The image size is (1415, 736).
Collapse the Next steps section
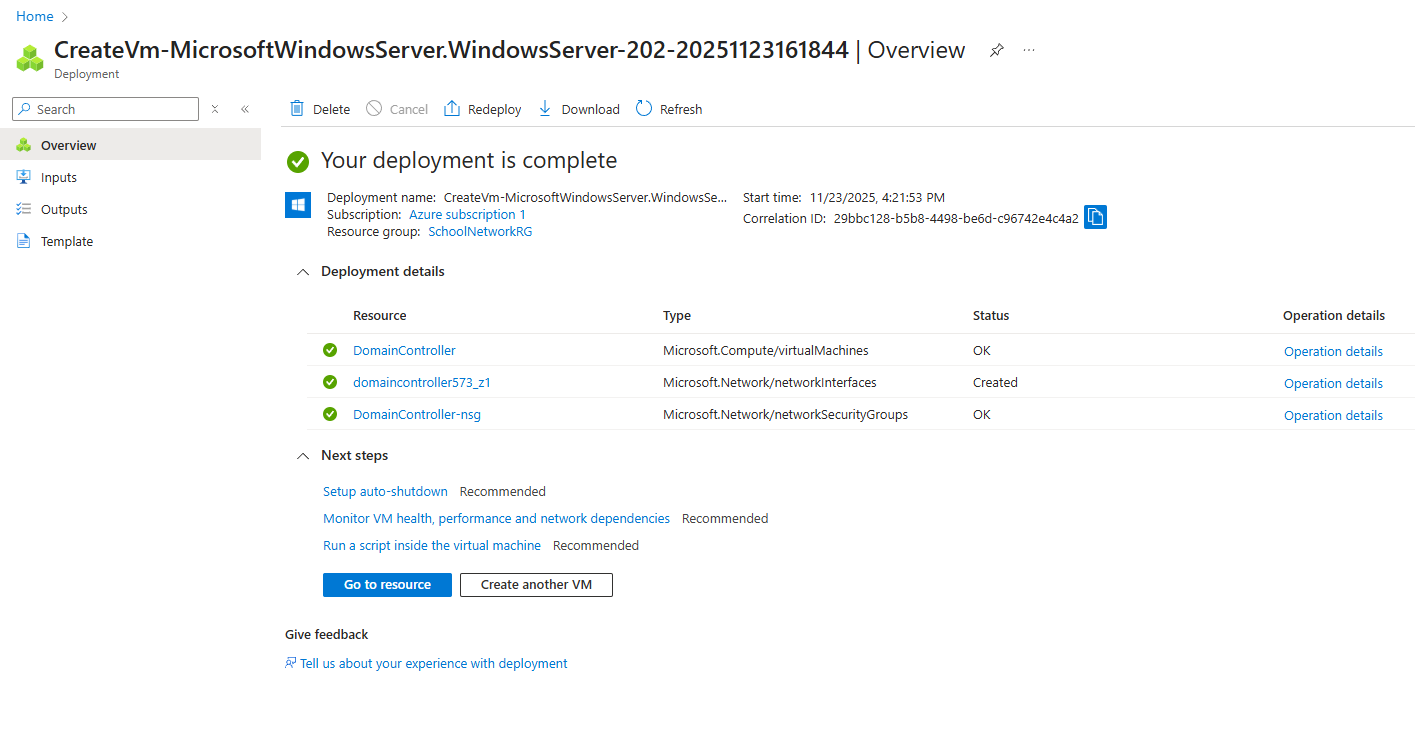[x=303, y=456]
